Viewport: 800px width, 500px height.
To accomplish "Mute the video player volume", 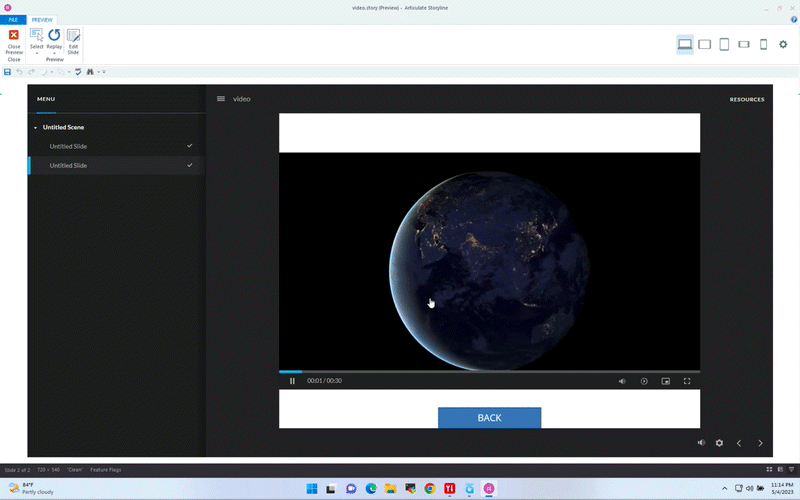I will [x=621, y=381].
